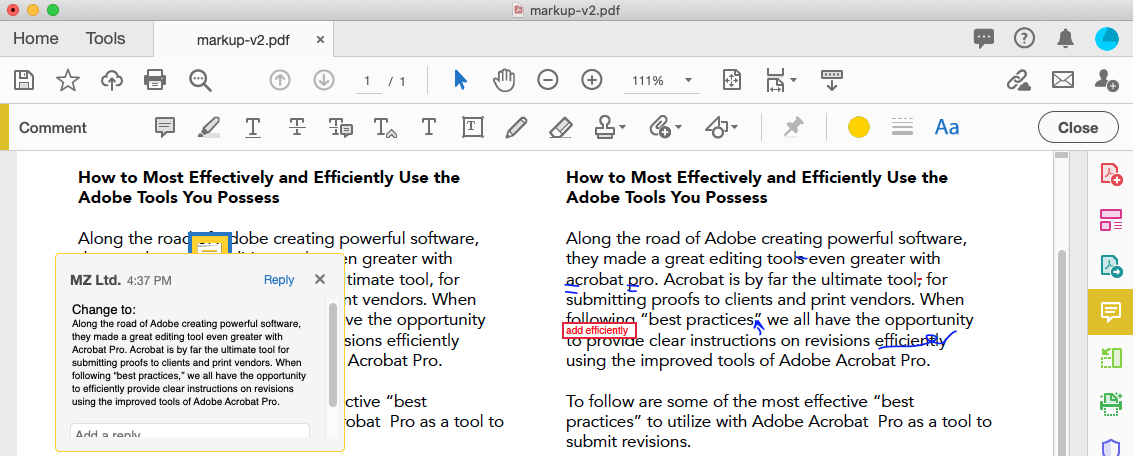The image size is (1133, 456).
Task: Click Reply in the MZ Ltd. comment
Action: click(x=279, y=280)
